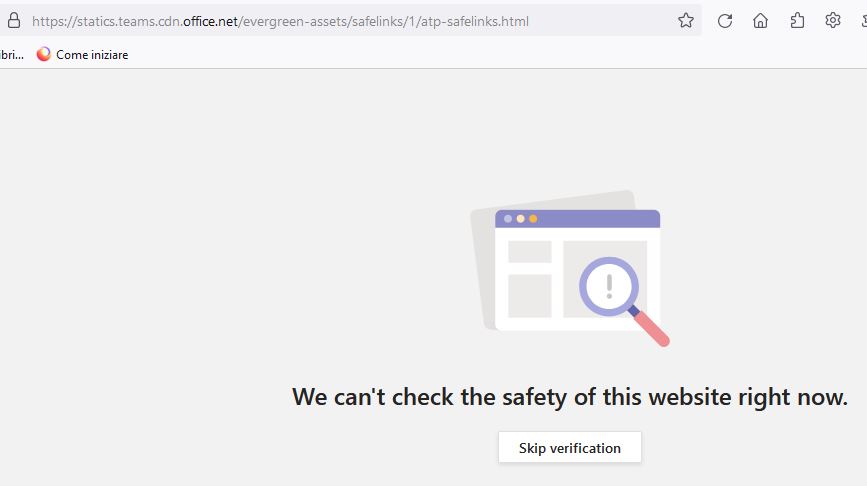Open the truncated "bri..." bookmark
The width and height of the screenshot is (867, 486).
tap(12, 55)
